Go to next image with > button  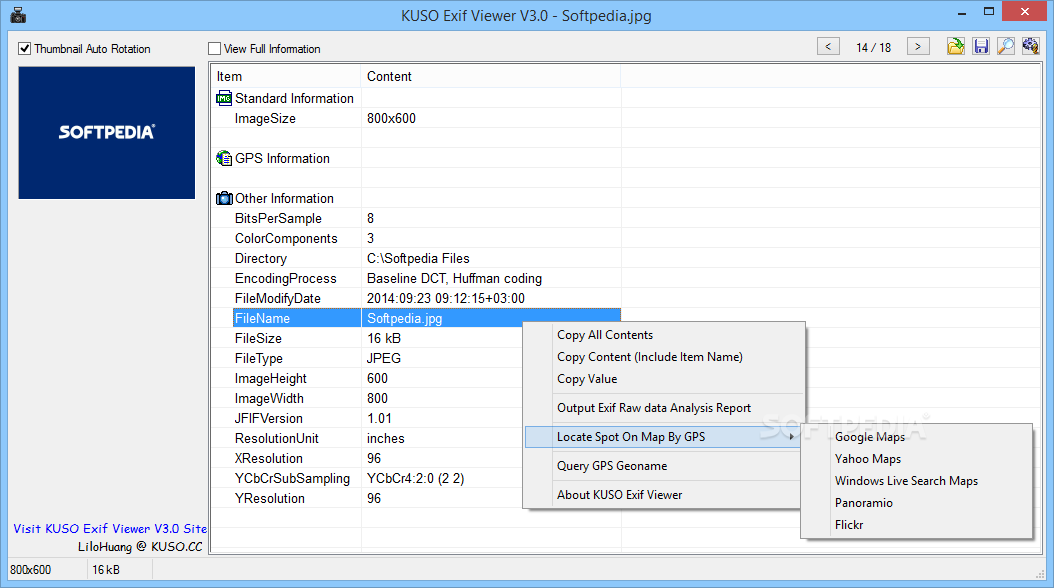pyautogui.click(x=918, y=46)
